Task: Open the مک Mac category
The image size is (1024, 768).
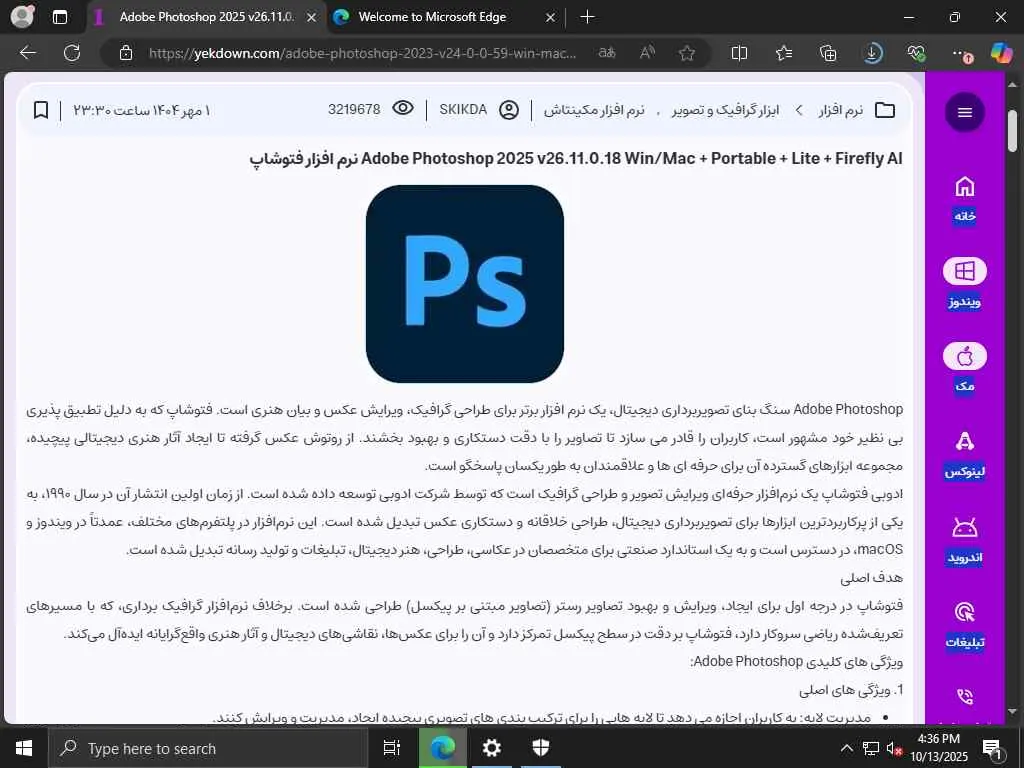Action: [x=965, y=369]
